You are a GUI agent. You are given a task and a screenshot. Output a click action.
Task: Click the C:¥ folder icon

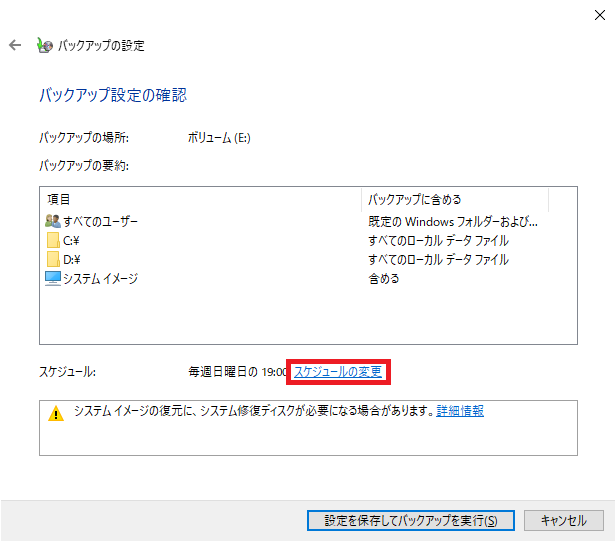[53, 240]
